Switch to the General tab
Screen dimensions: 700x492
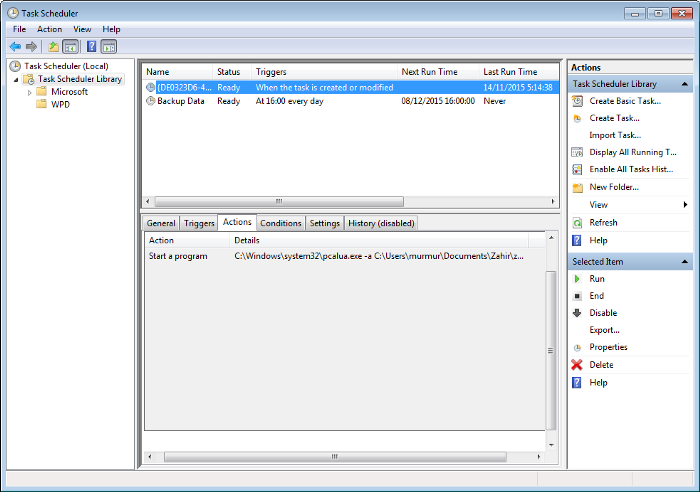click(x=161, y=223)
